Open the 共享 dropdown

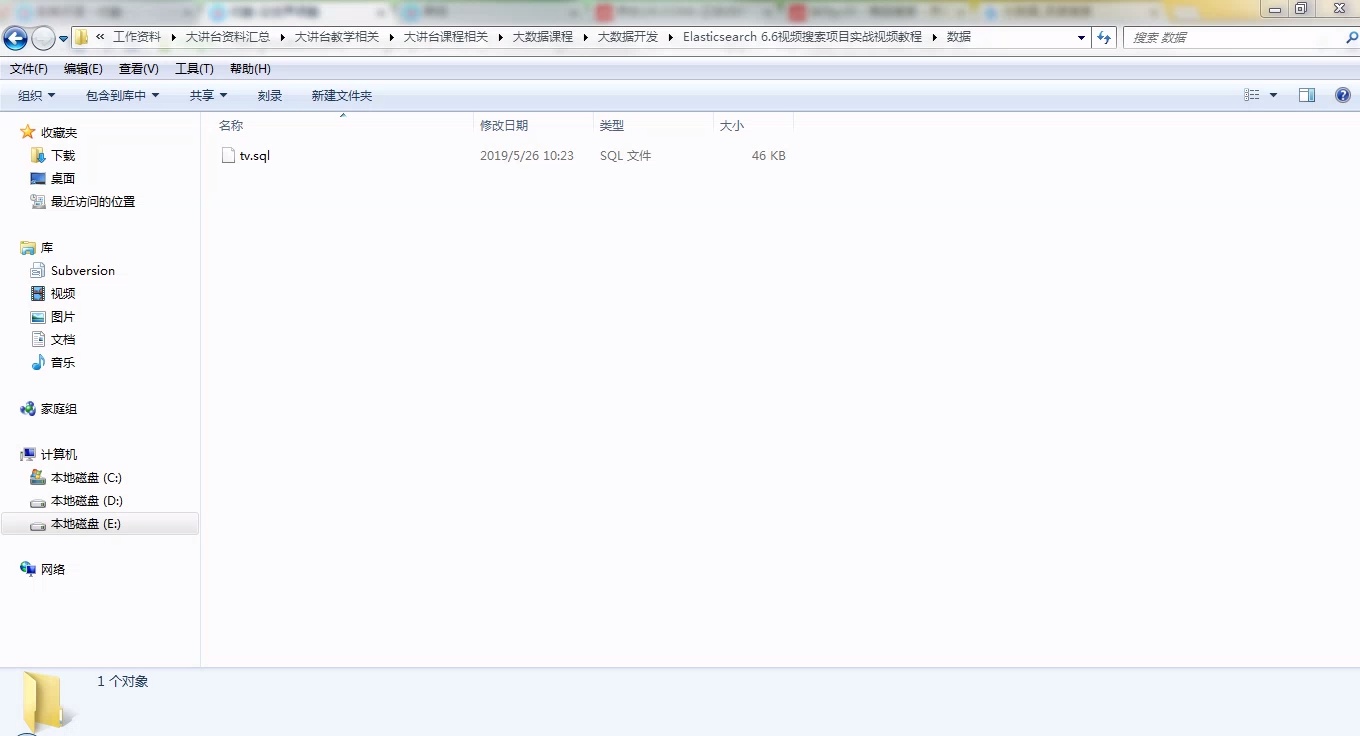(x=207, y=95)
